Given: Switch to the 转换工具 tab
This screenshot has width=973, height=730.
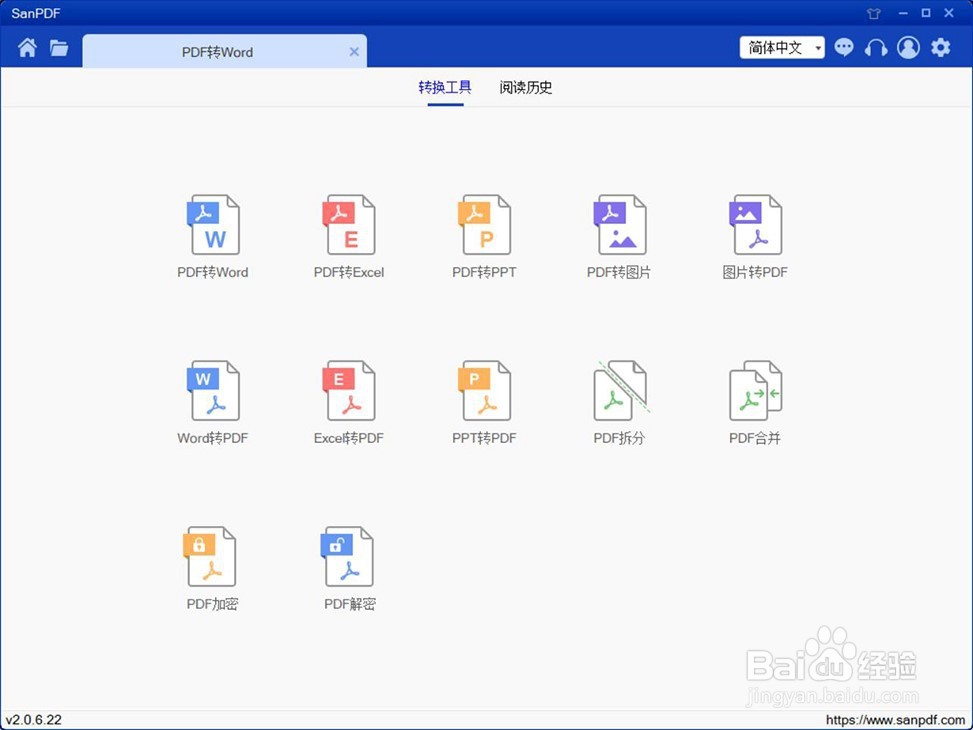Looking at the screenshot, I should [x=445, y=88].
